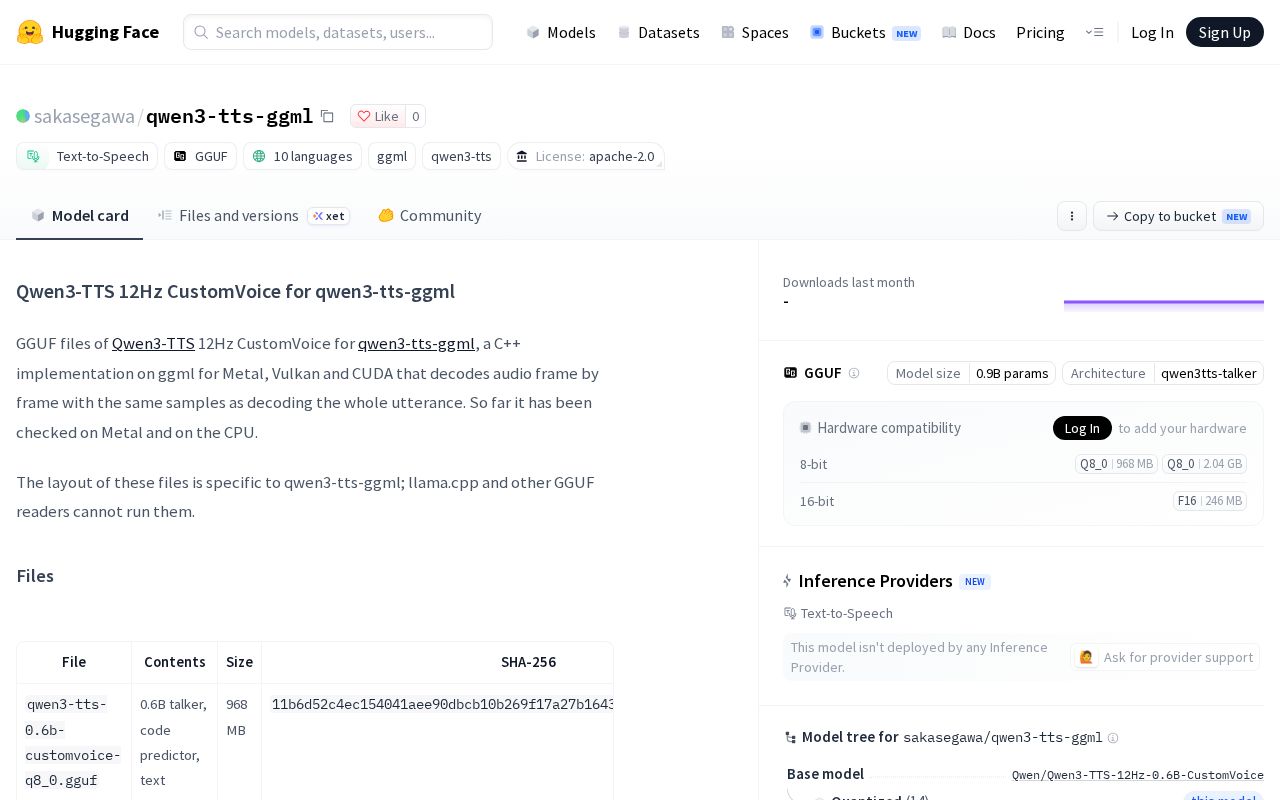Open base model Qwen3-TTS-12Hz-0.6B-CustomVoice link
This screenshot has width=1280, height=800.
1138,775
